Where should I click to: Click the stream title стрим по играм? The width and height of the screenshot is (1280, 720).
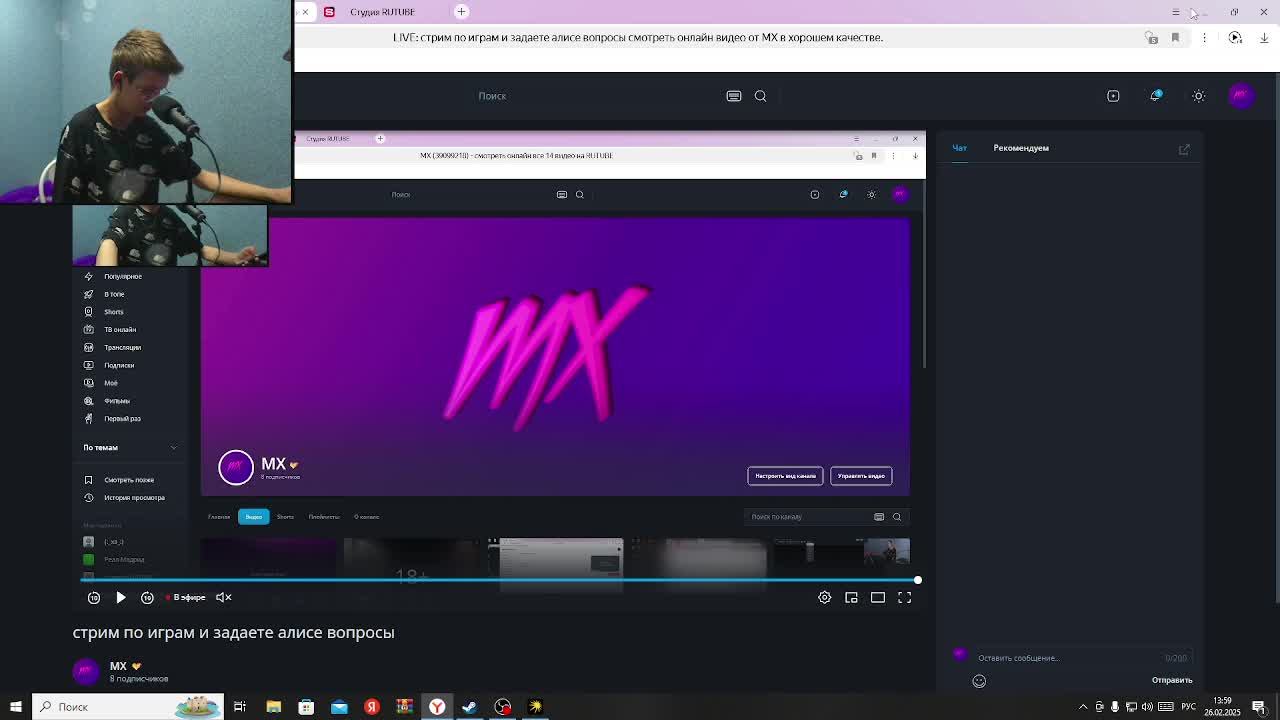point(233,632)
